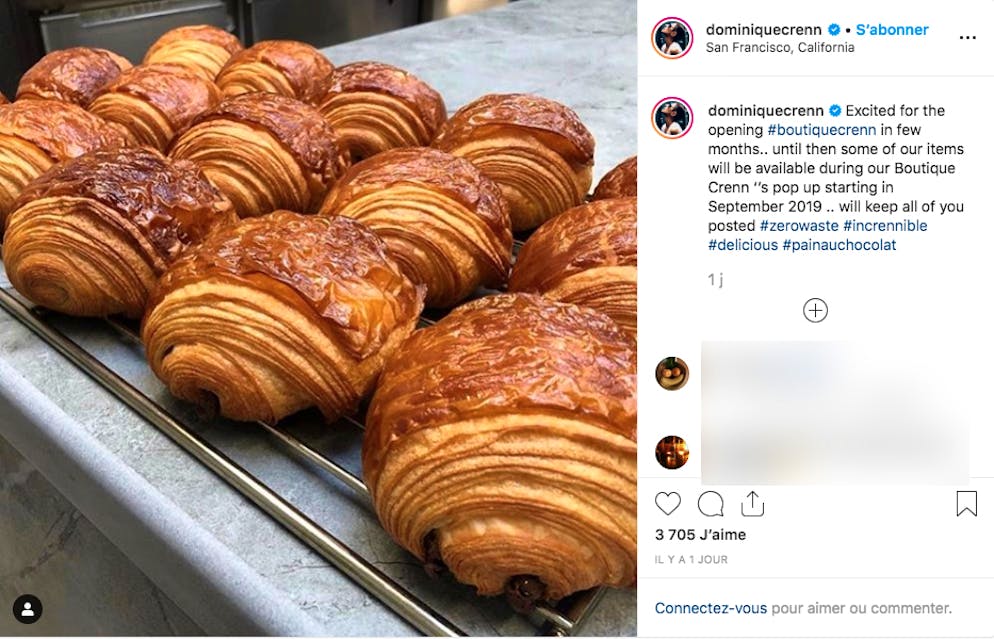994x639 pixels.
Task: Open the three-dots more options menu
Action: pos(967,38)
